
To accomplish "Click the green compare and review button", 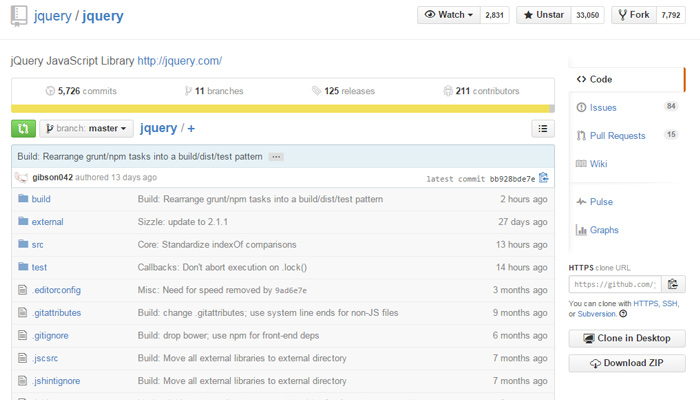I will 23,129.
